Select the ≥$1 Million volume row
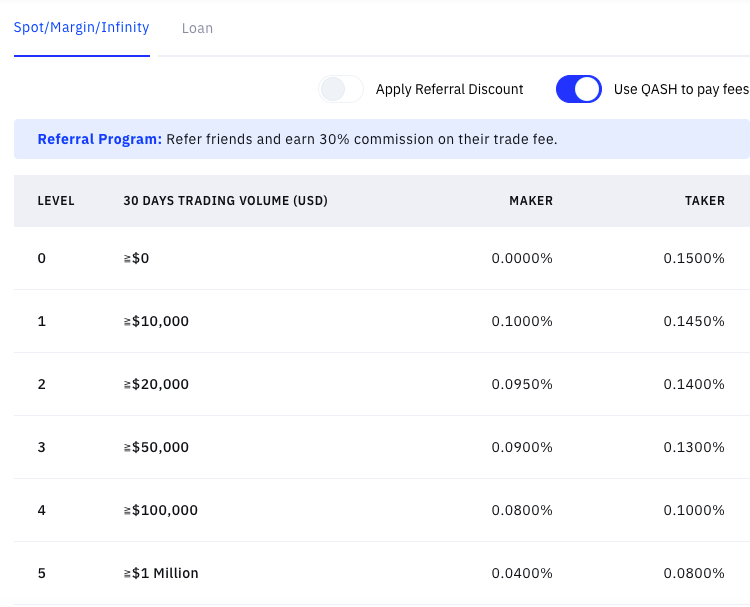750x607 pixels. 382,573
